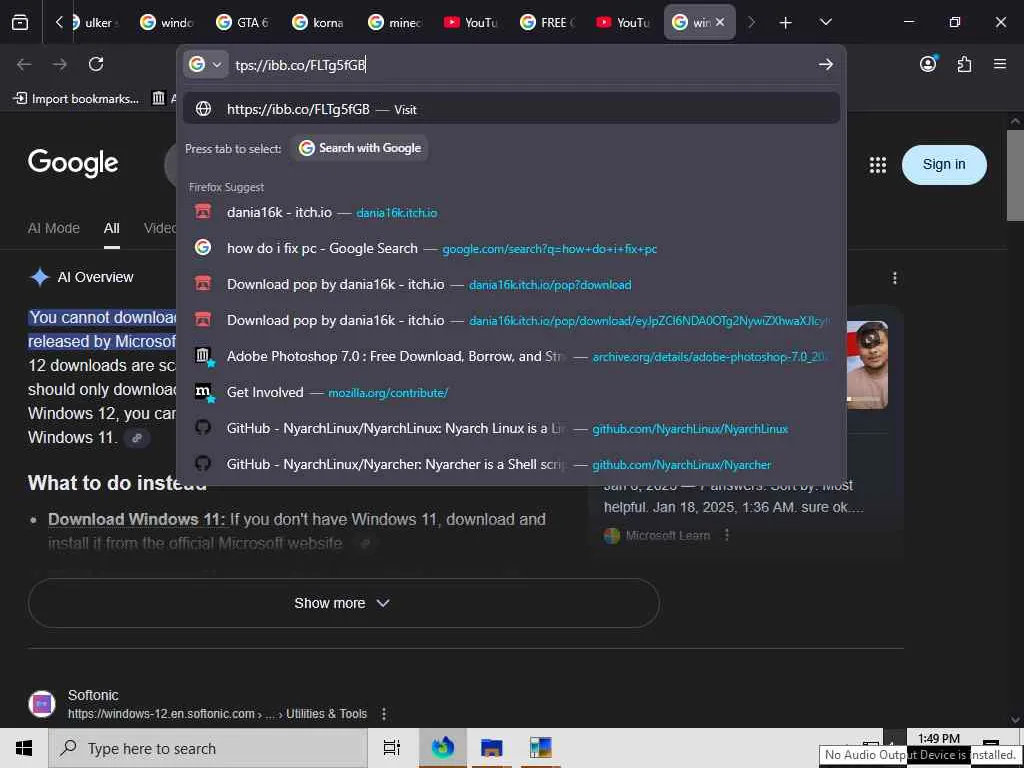Open Get Involved mozilla.org suggestion
This screenshot has height=768, width=1024.
pos(511,392)
